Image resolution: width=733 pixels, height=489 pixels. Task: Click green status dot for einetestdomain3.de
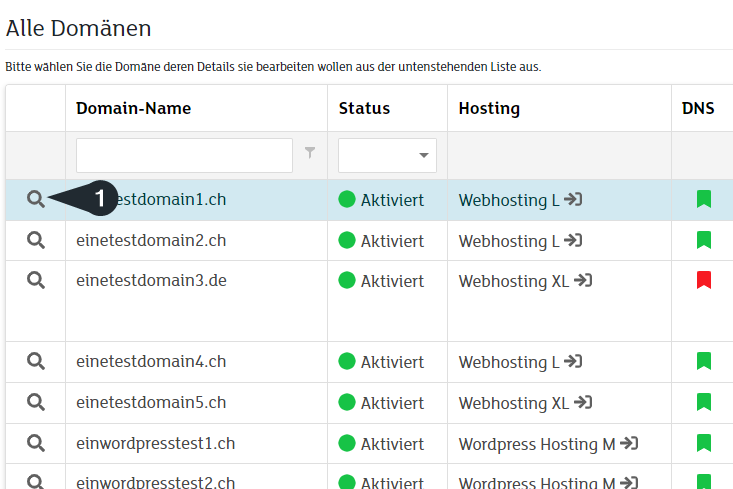347,280
